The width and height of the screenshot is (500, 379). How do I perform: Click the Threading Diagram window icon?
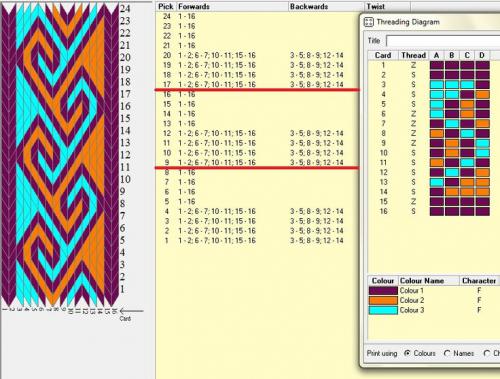(x=368, y=22)
